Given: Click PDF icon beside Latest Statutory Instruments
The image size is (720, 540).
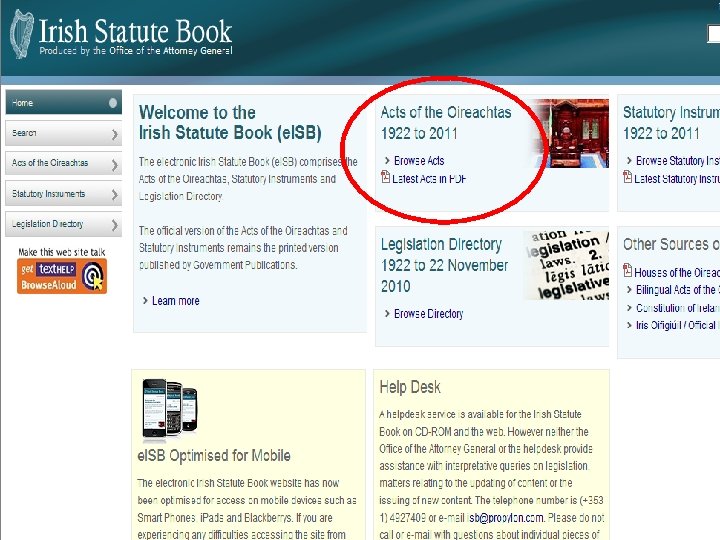Looking at the screenshot, I should (x=627, y=177).
